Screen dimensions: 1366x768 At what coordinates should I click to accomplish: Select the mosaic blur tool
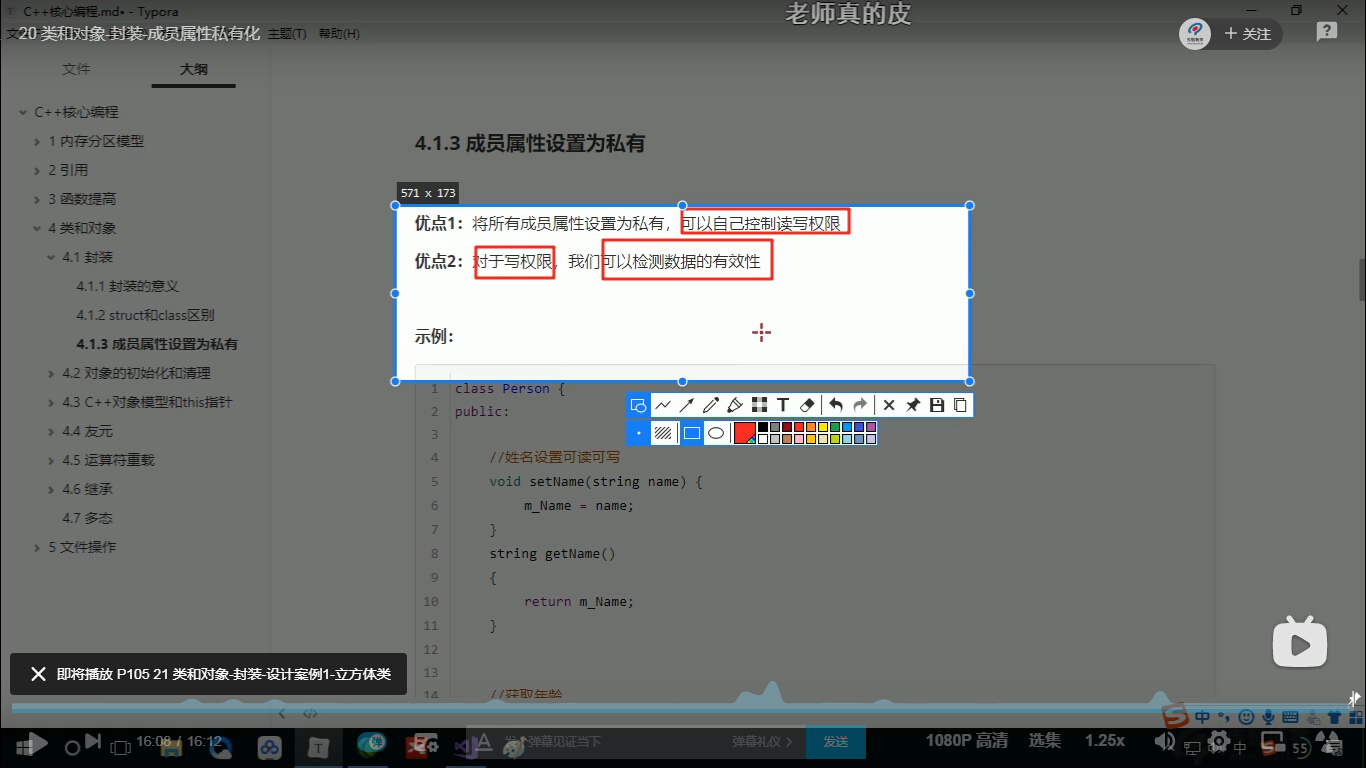pos(759,405)
